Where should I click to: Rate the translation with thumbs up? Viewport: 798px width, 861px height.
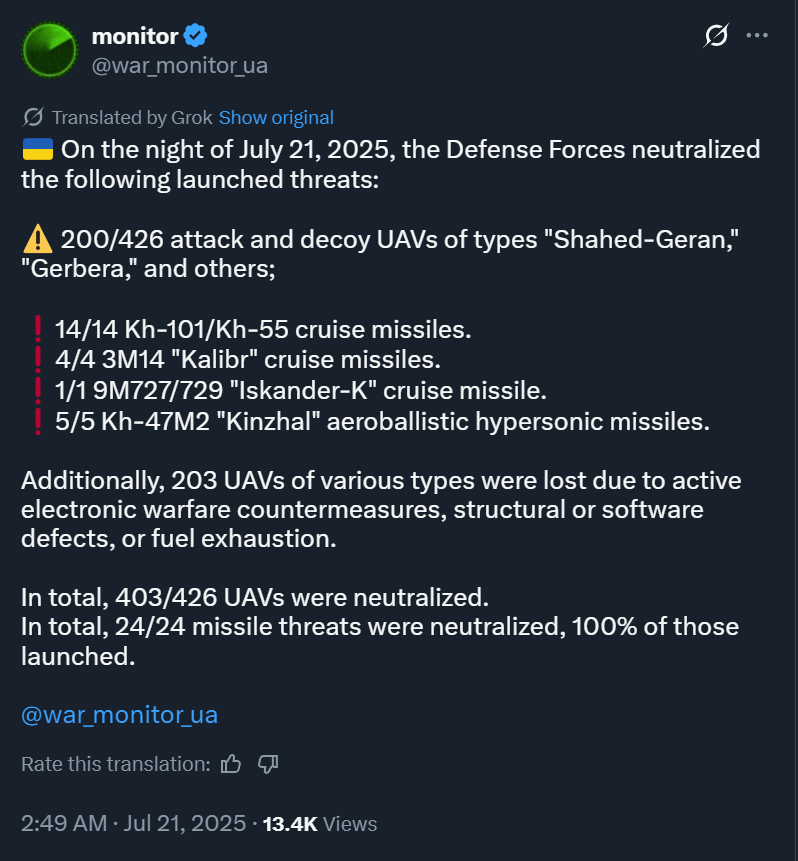(231, 764)
